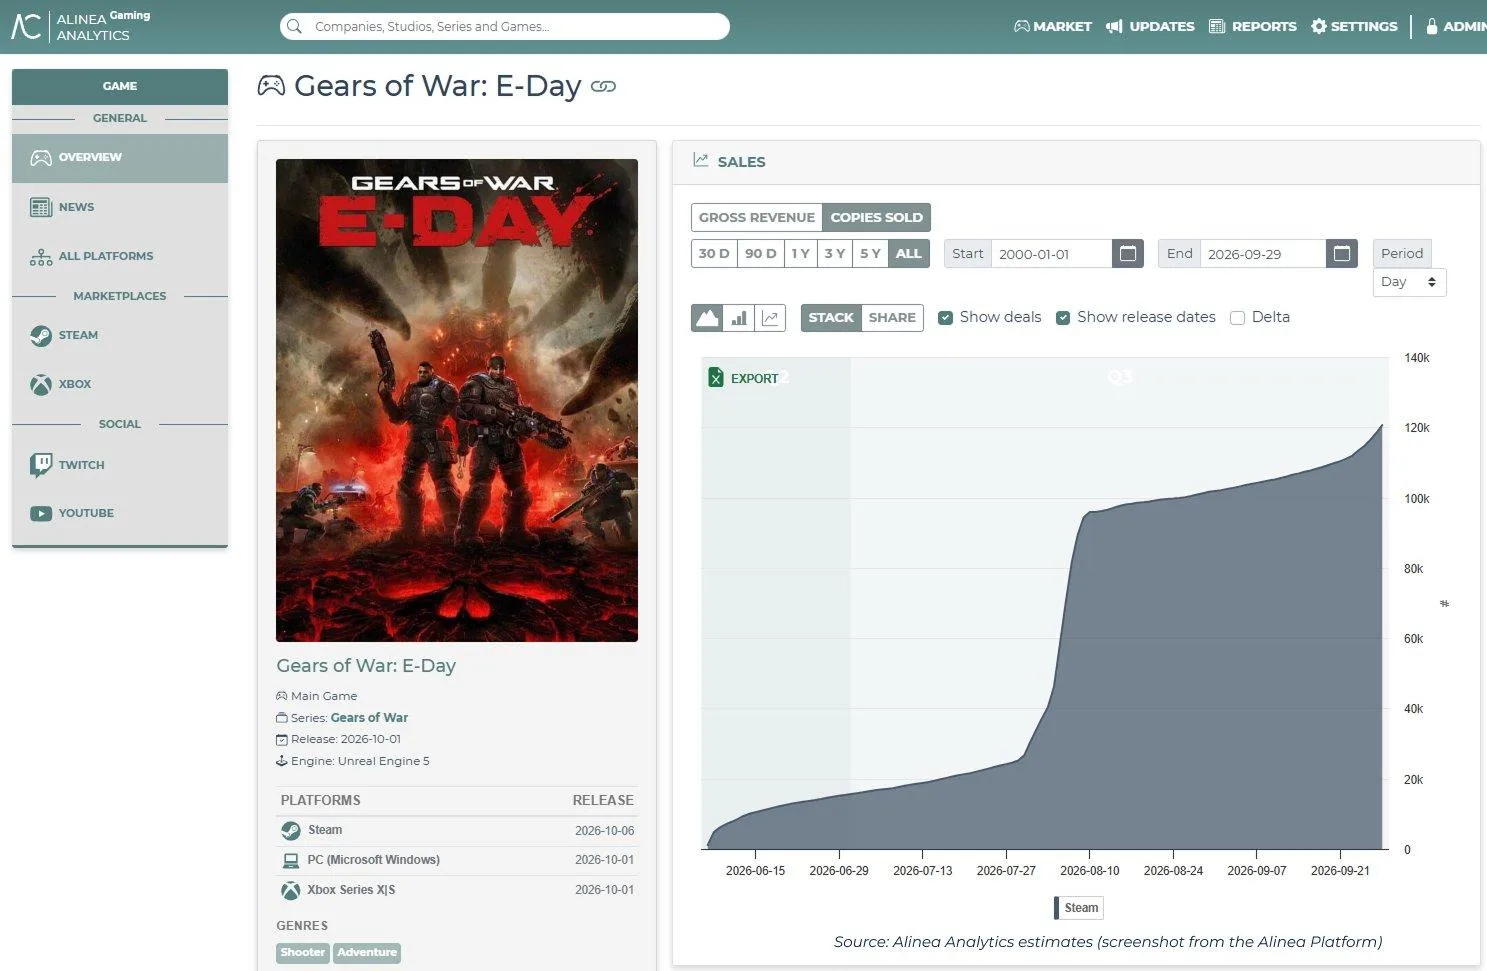
Task: Focus the Companies, Studios, Series and Games search box
Action: [505, 26]
